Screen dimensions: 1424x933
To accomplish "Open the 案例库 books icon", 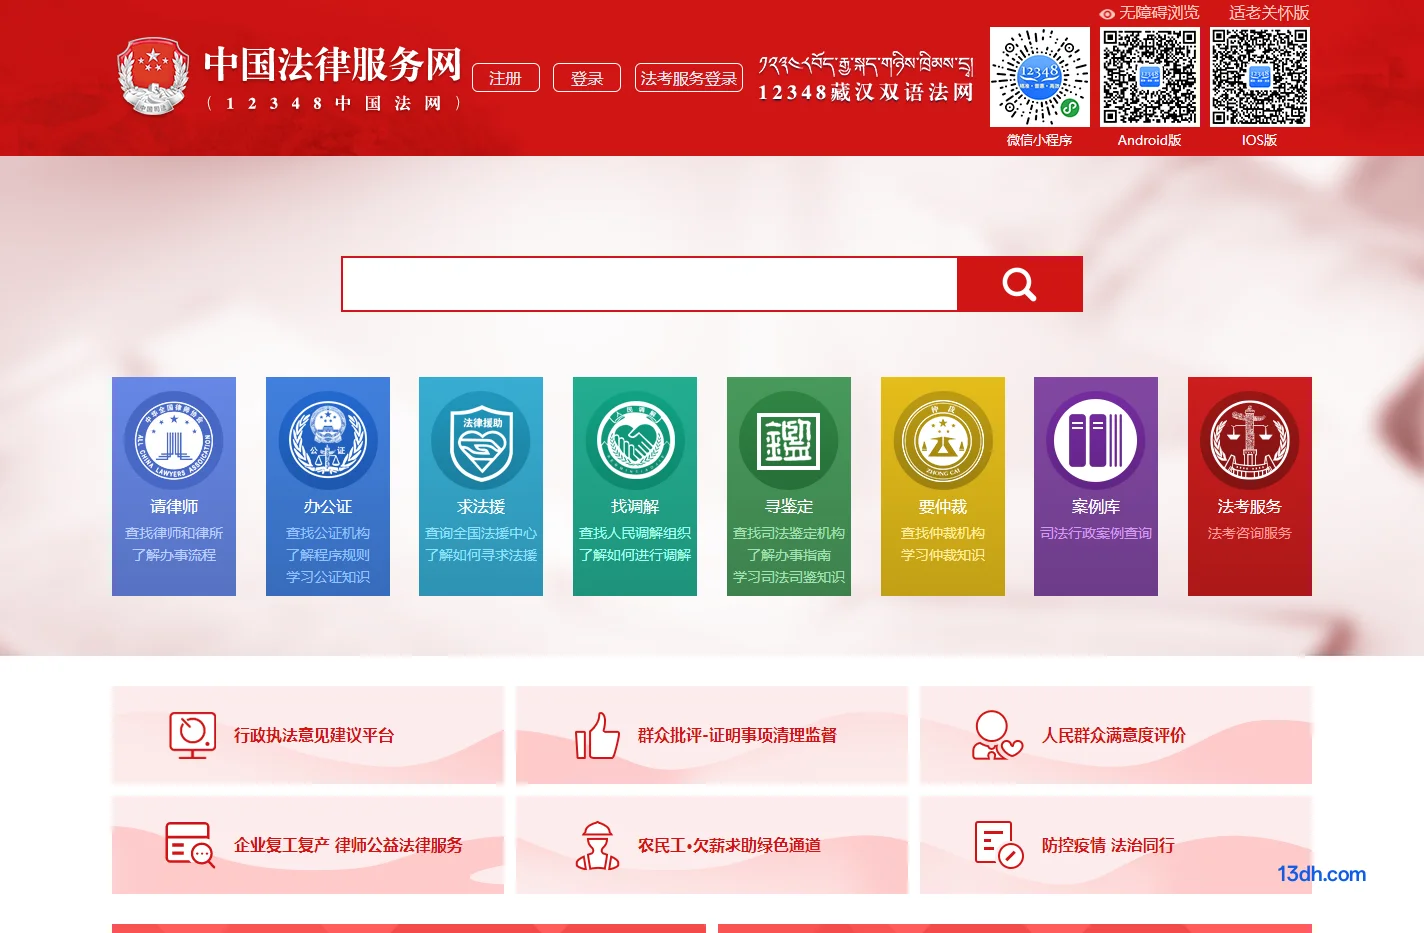I will tap(1096, 440).
